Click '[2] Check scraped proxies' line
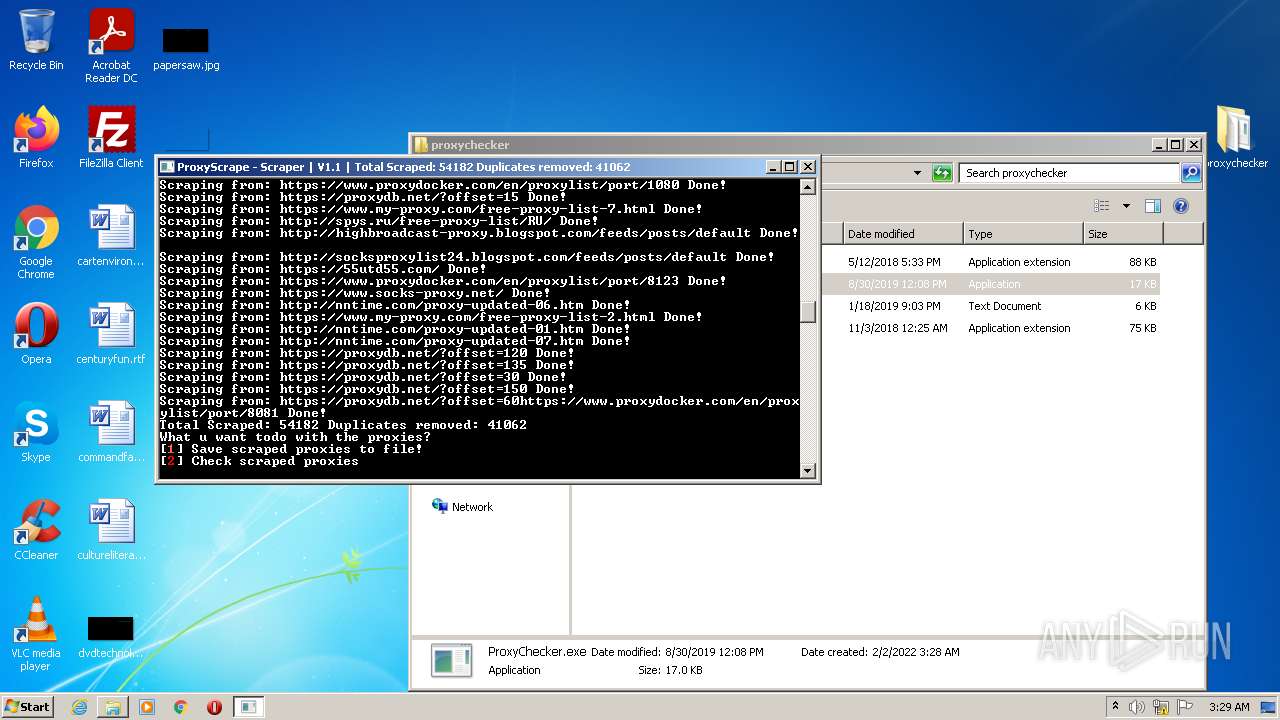Image resolution: width=1280 pixels, height=720 pixels. click(259, 461)
